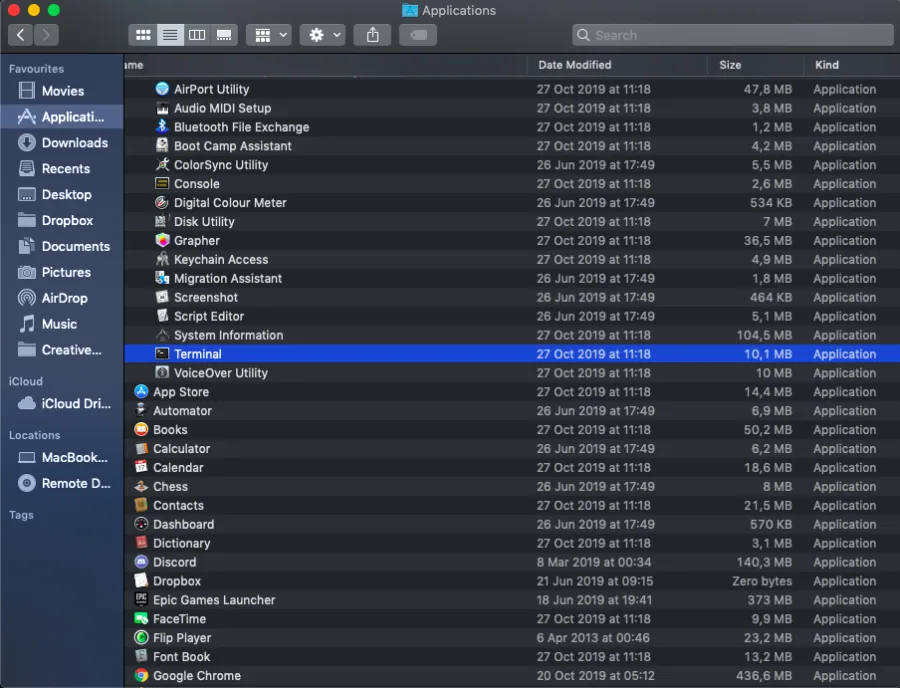Select the Epic Games Launcher row
900x688 pixels.
click(x=512, y=600)
